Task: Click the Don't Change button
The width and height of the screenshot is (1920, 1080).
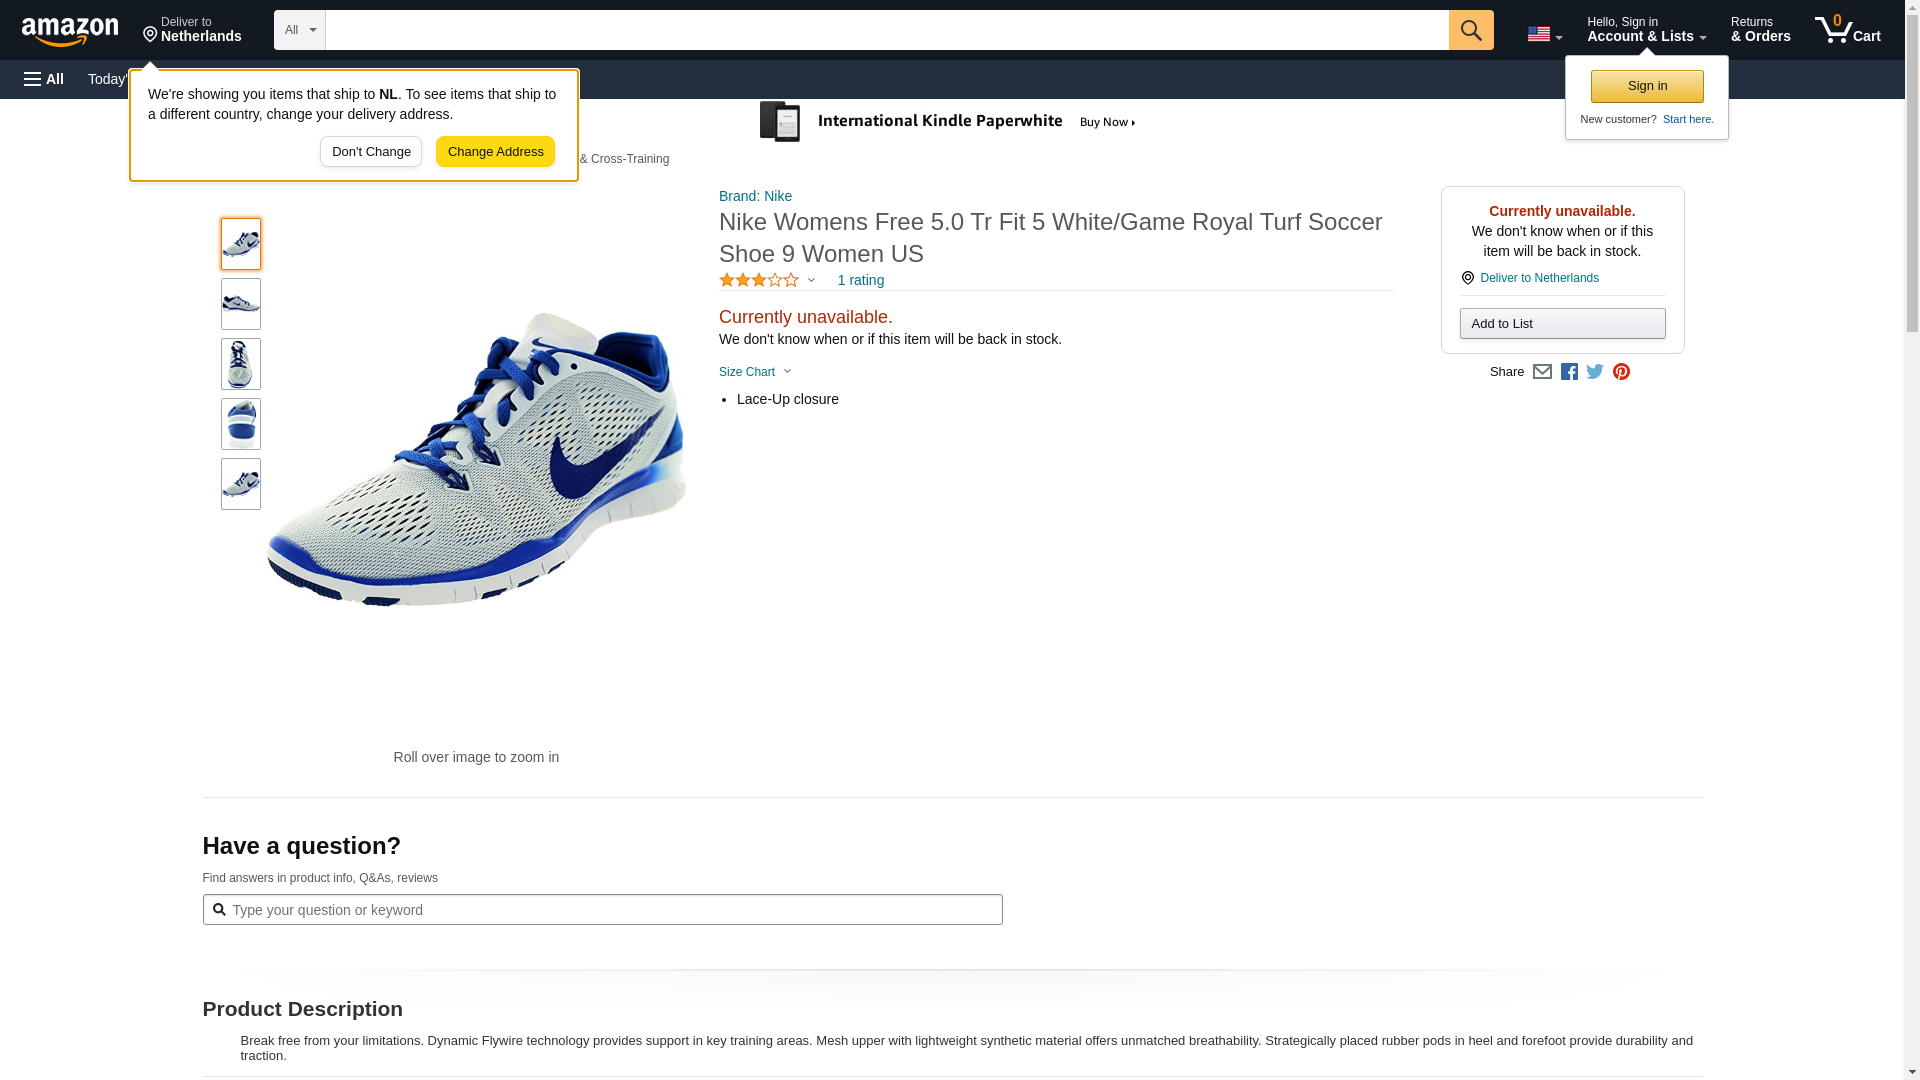Action: [371, 152]
